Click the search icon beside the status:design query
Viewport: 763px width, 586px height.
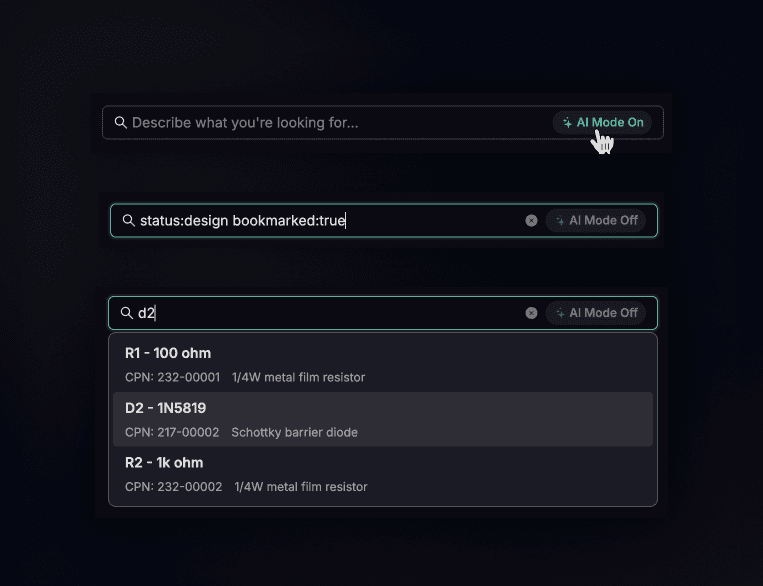point(129,221)
